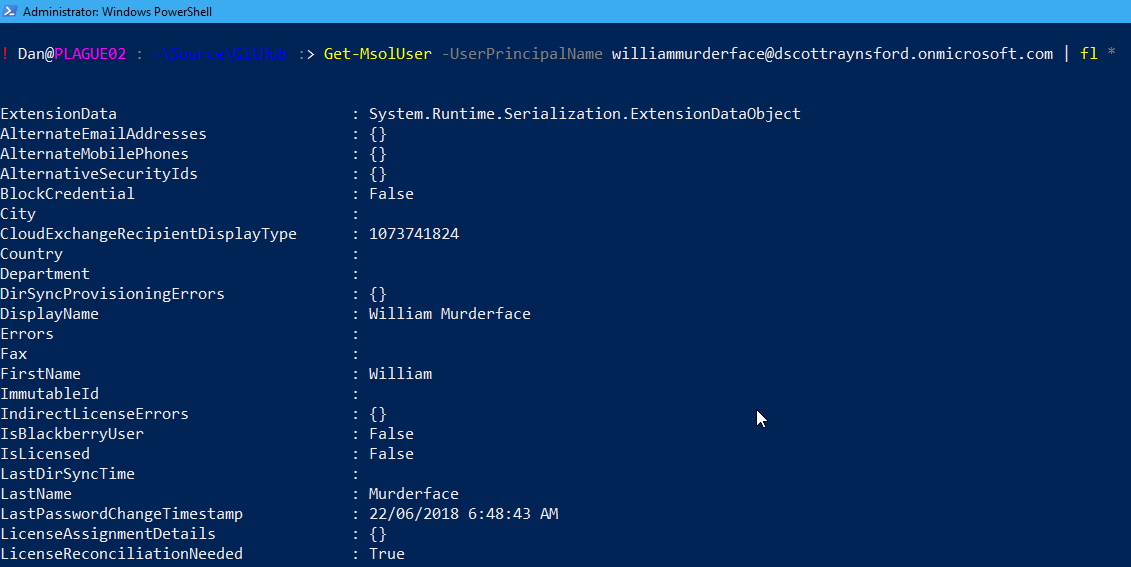Image resolution: width=1131 pixels, height=567 pixels.
Task: Click the Get-MsolUser command text
Action: [x=378, y=53]
